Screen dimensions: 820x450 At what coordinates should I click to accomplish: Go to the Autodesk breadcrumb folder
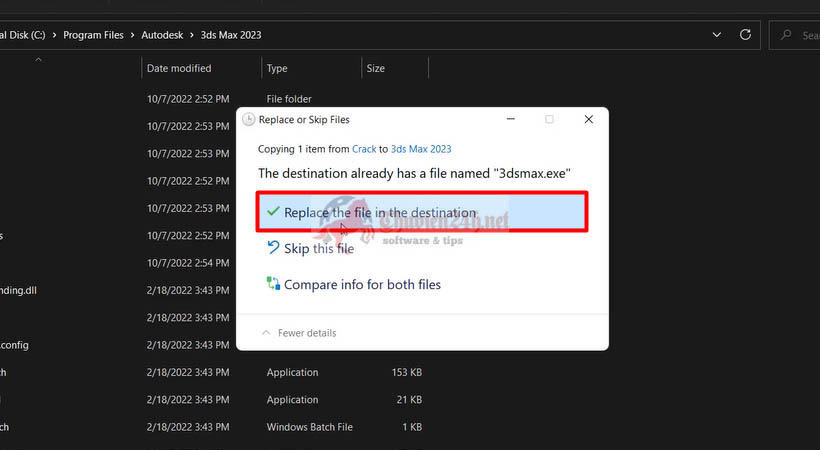162,35
